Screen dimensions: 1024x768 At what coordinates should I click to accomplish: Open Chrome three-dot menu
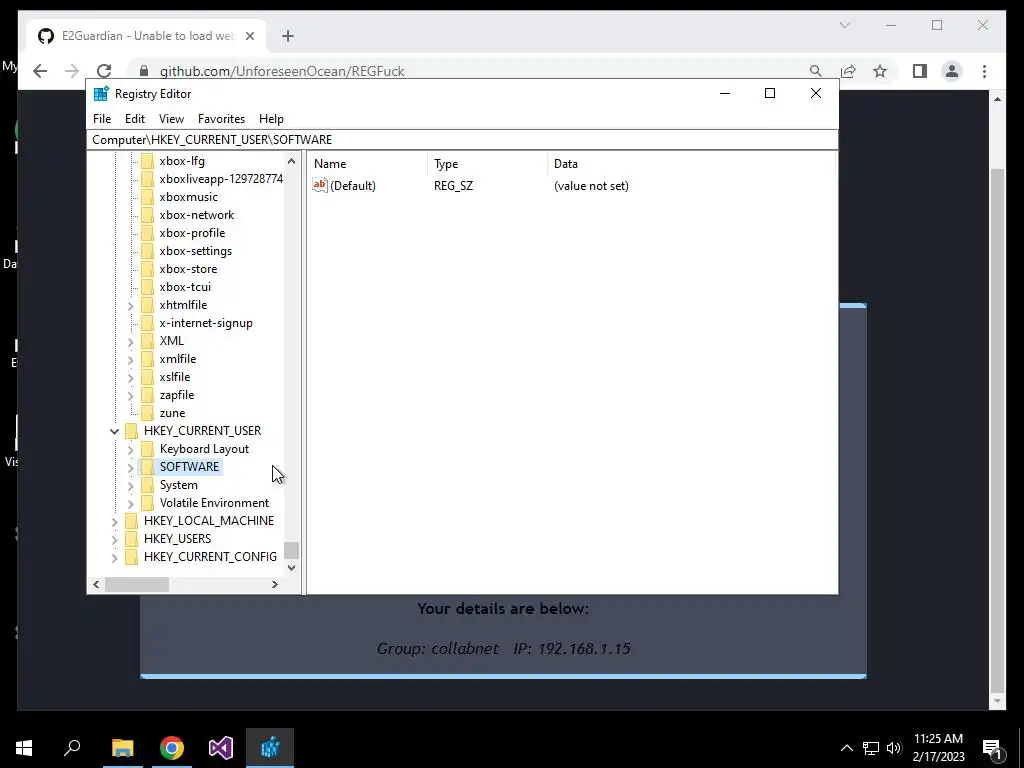click(984, 71)
